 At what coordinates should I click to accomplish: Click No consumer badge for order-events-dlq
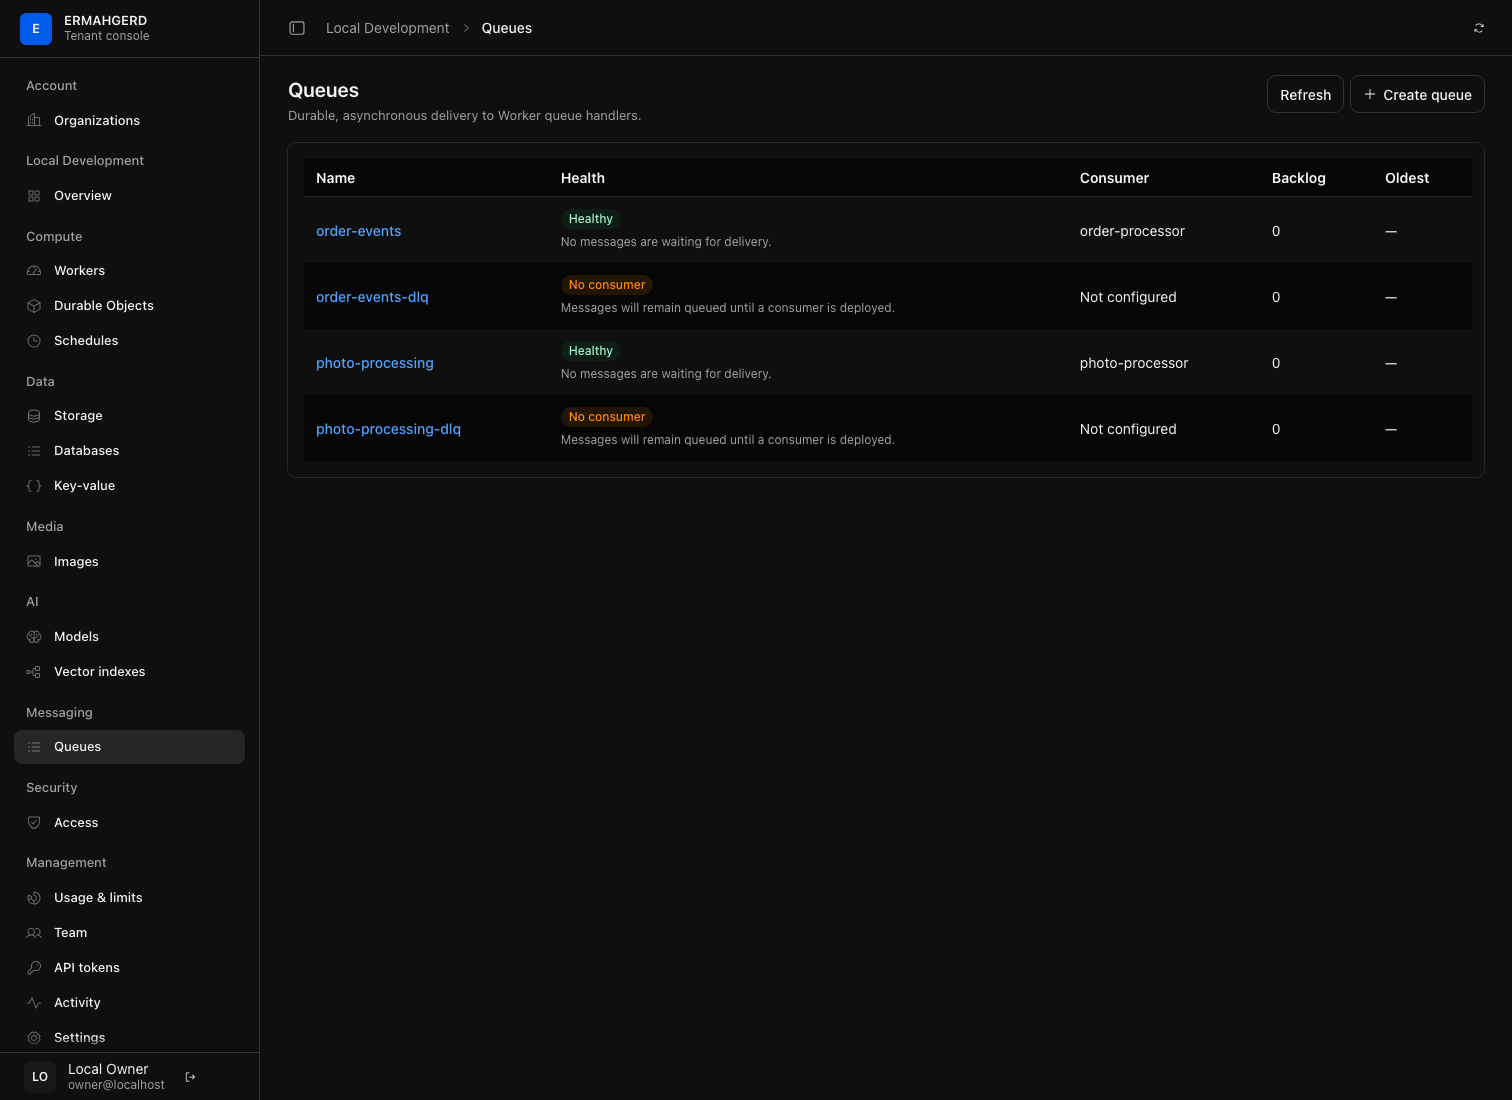[607, 285]
